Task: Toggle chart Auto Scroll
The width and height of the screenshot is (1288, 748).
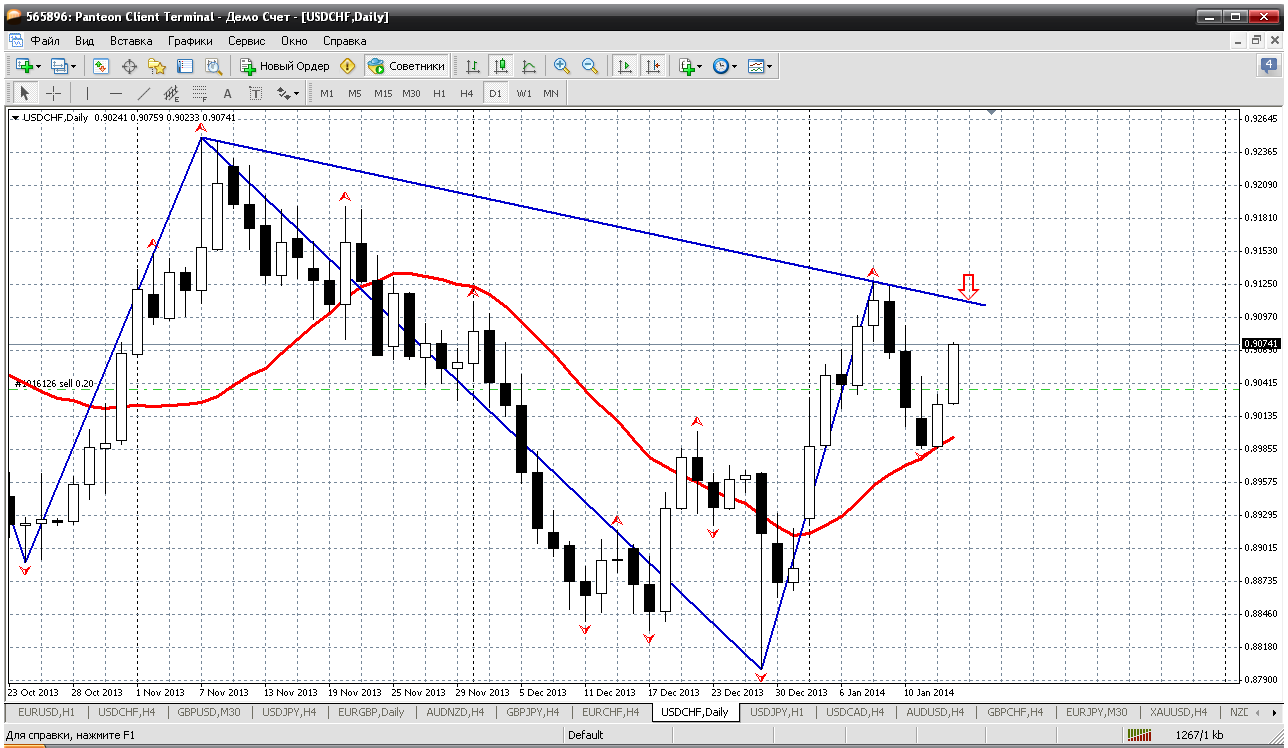Action: 625,66
